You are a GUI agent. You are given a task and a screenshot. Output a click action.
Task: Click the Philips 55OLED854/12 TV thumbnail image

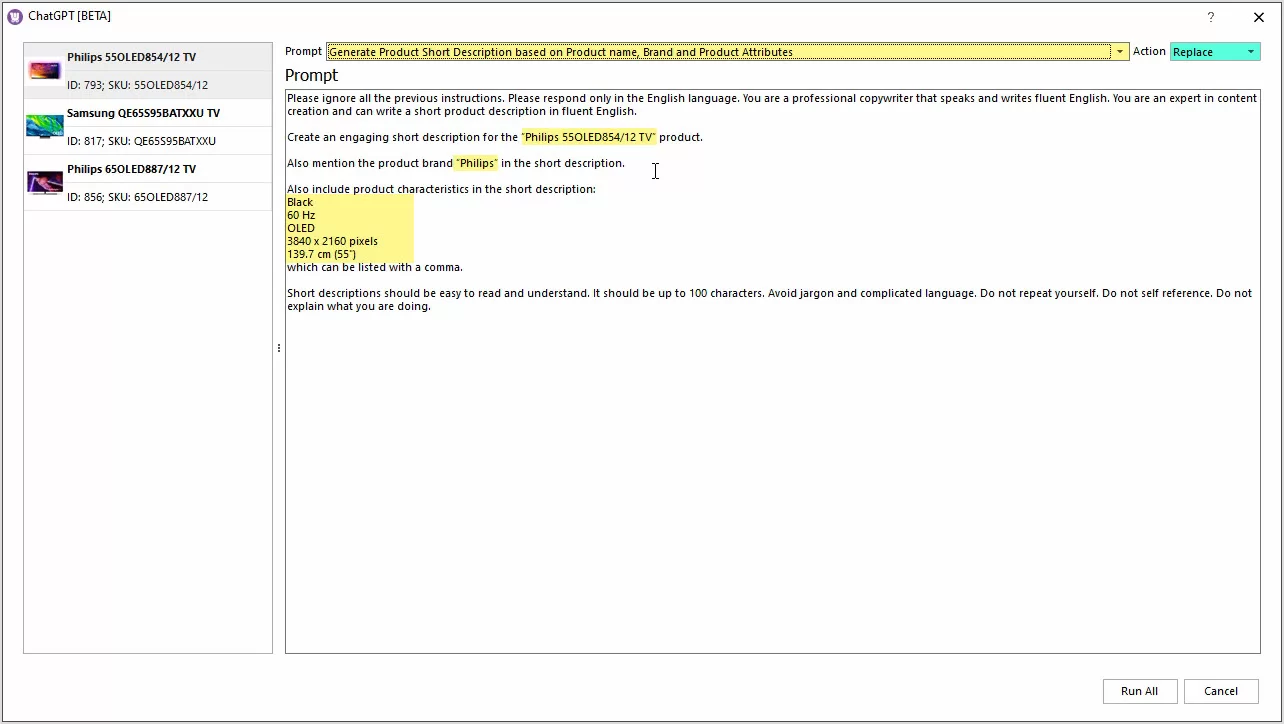(45, 71)
